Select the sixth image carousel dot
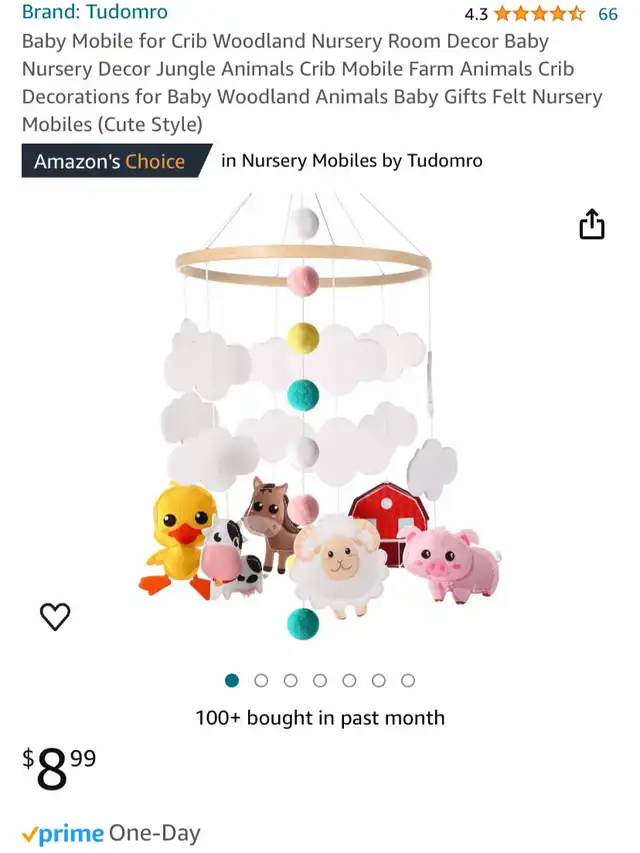Image resolution: width=640 pixels, height=853 pixels. (379, 681)
